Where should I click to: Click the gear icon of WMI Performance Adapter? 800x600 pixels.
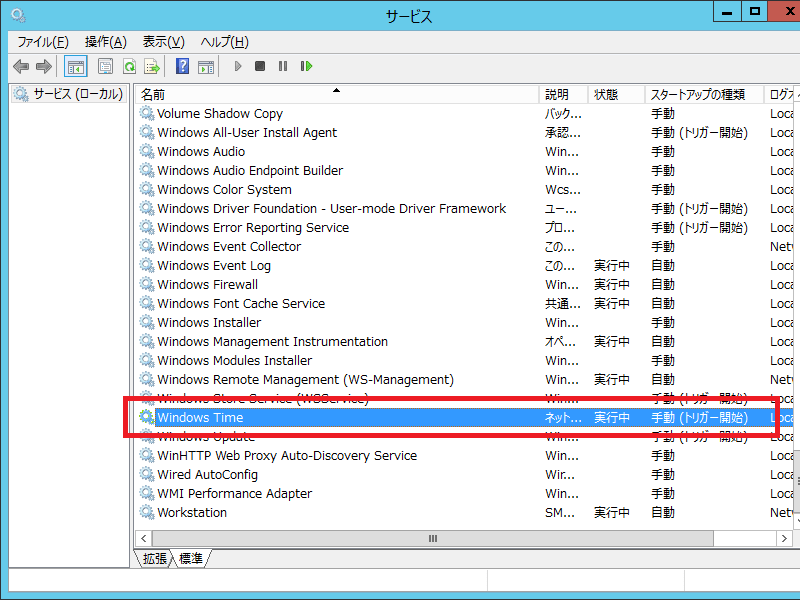[147, 493]
